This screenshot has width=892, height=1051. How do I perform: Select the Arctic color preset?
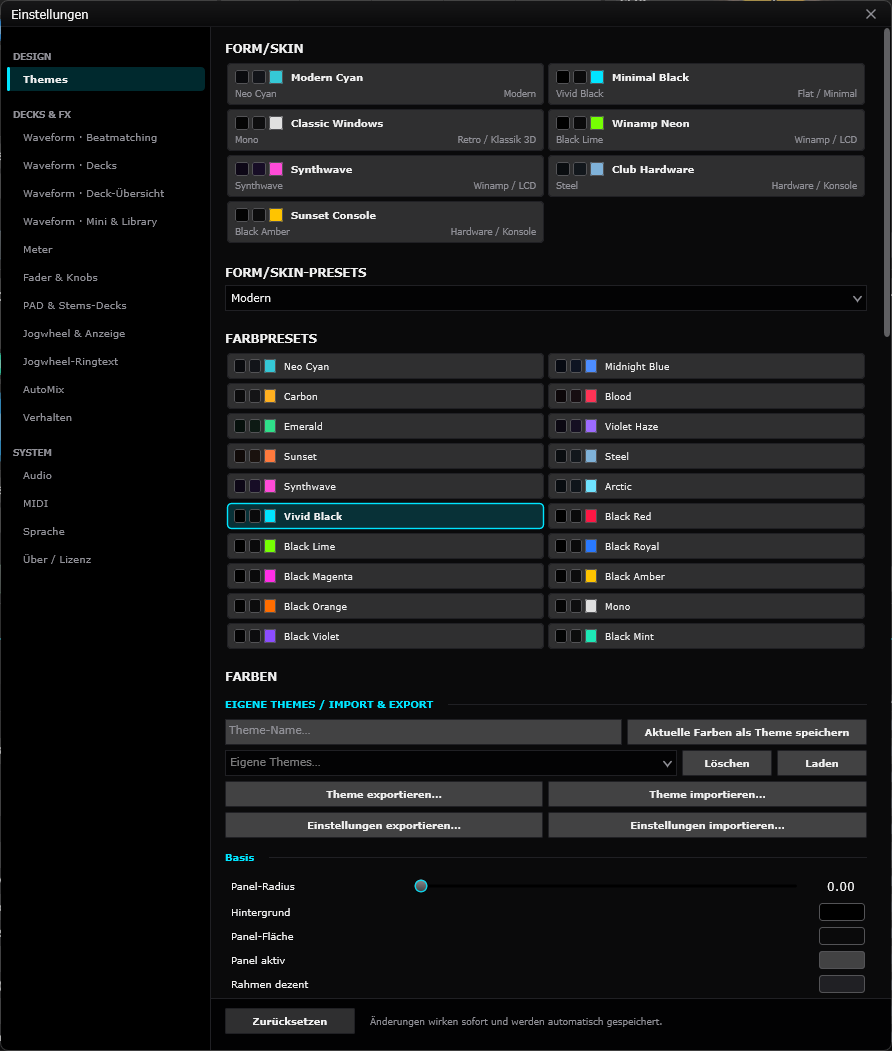(x=706, y=487)
